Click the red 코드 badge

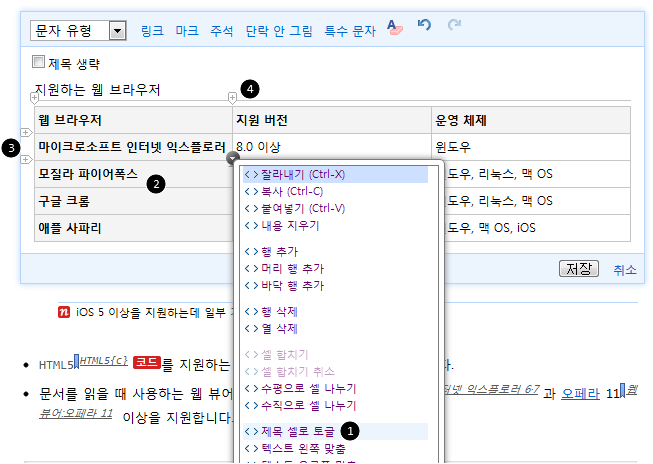point(147,362)
